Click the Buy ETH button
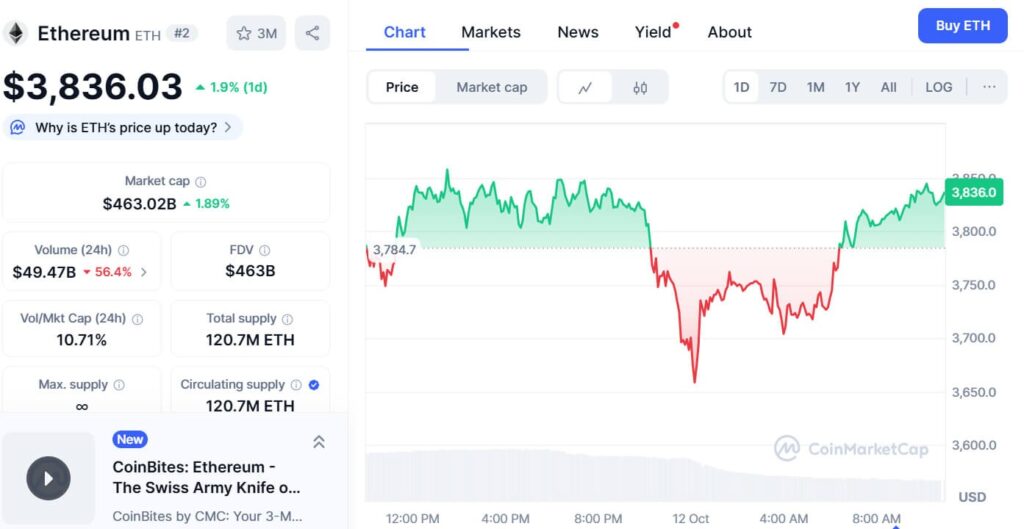 coord(962,26)
